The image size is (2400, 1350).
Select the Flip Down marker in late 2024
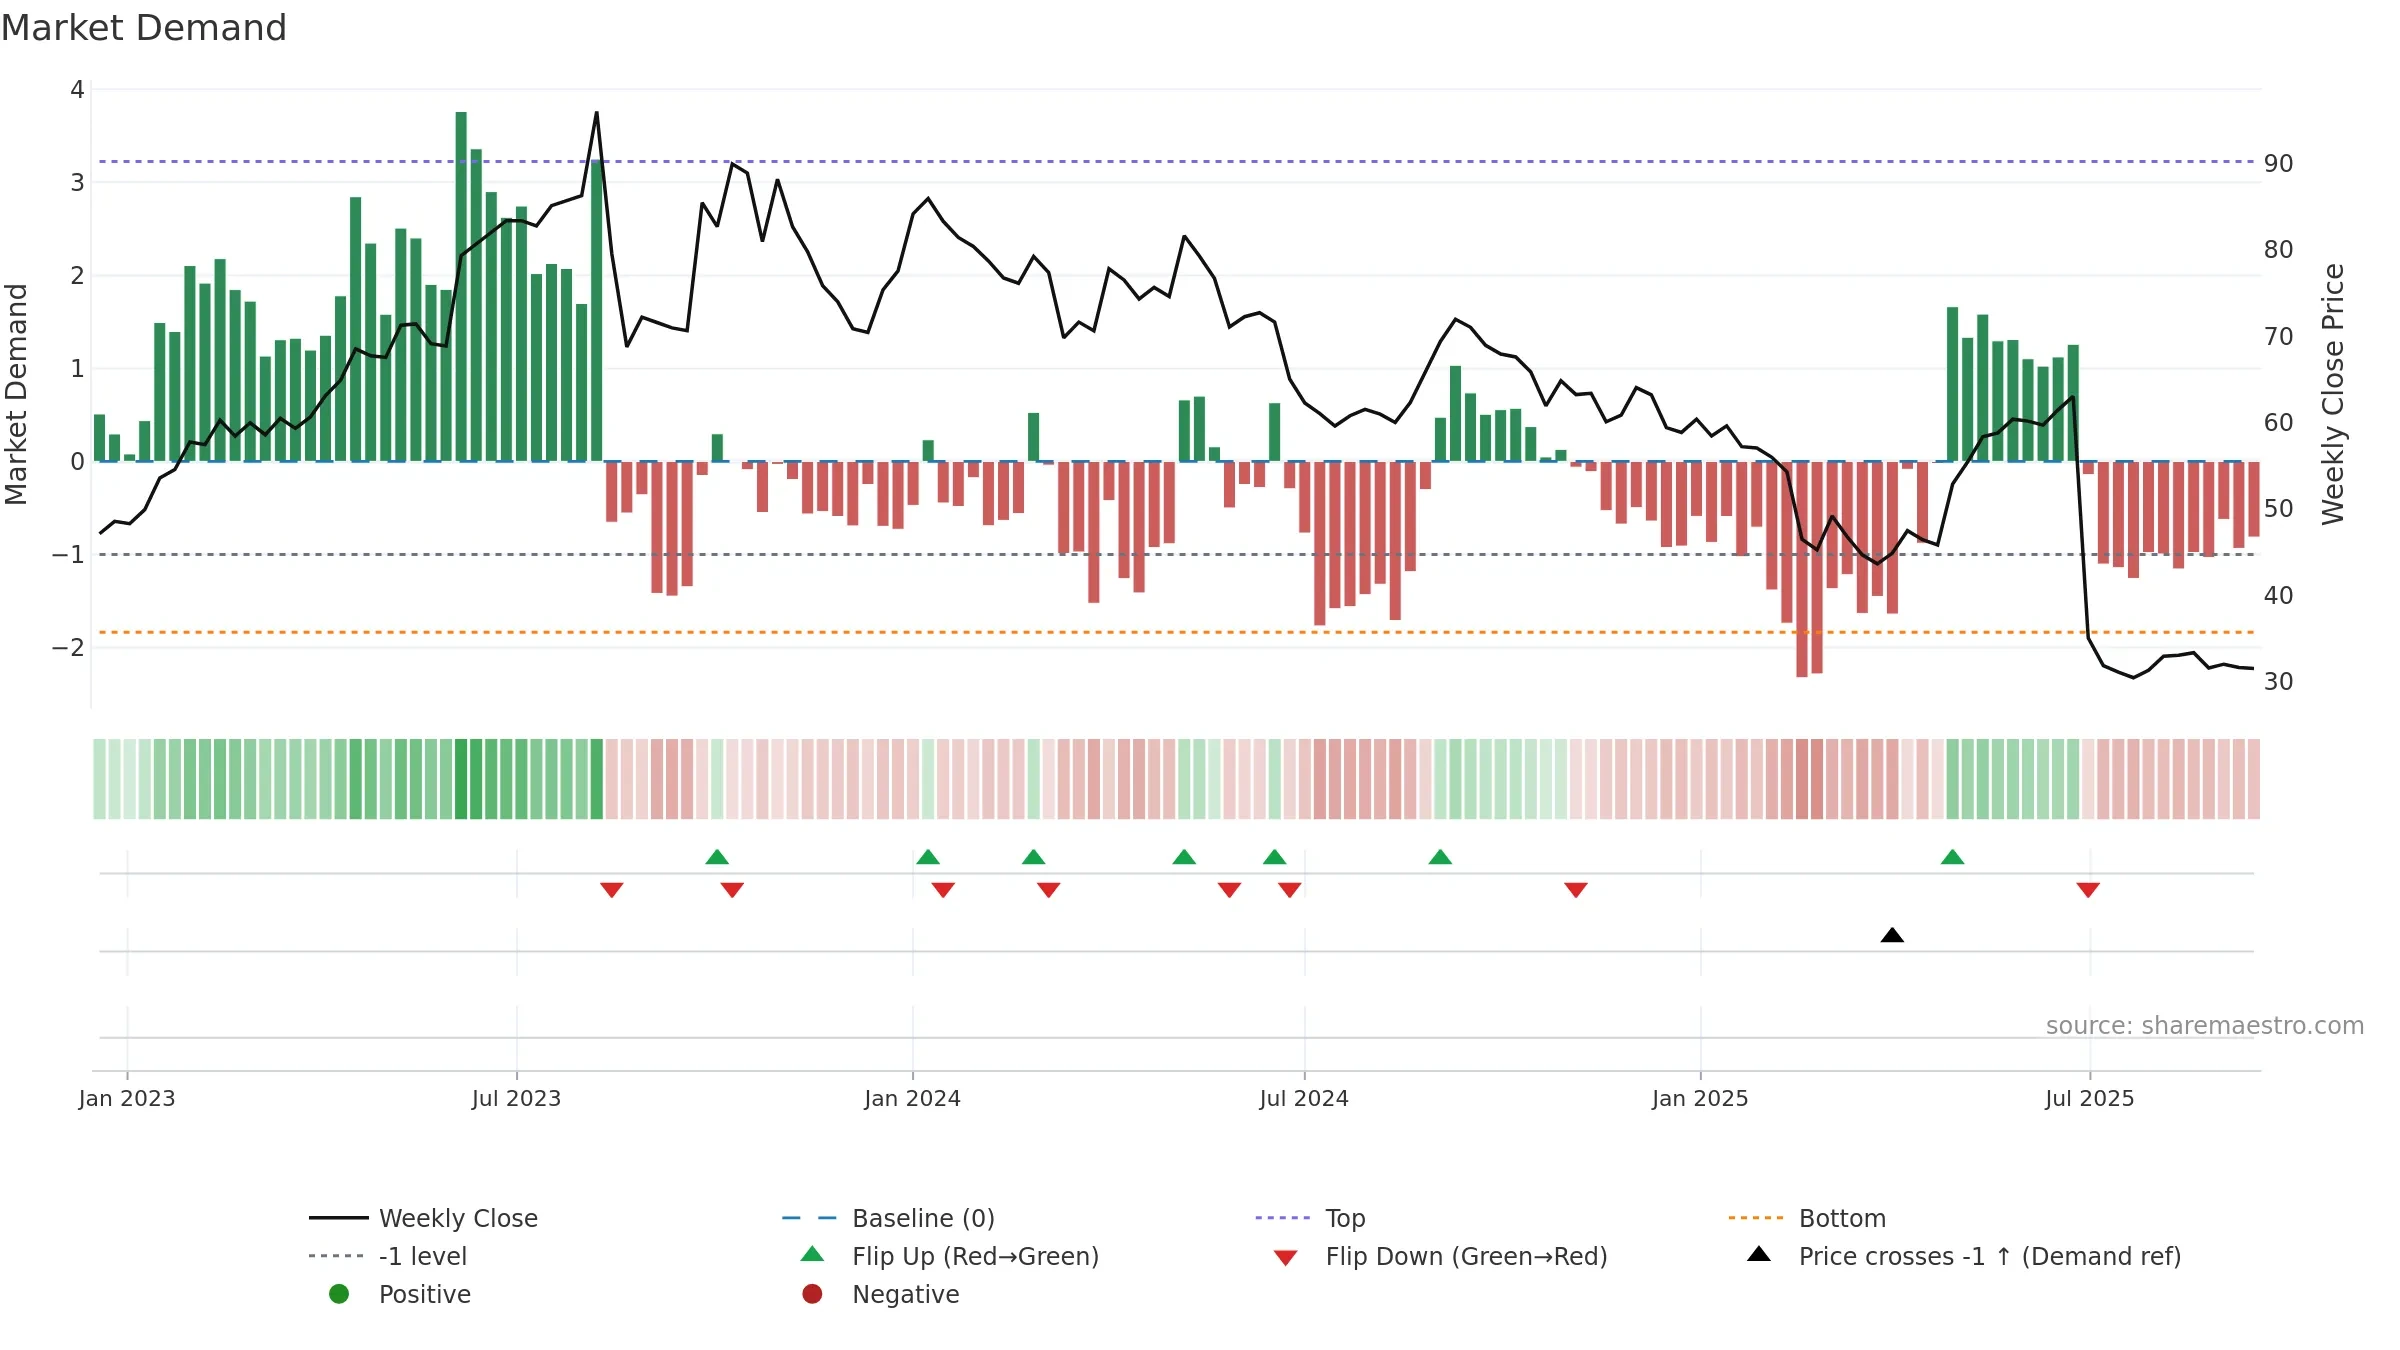tap(1576, 890)
